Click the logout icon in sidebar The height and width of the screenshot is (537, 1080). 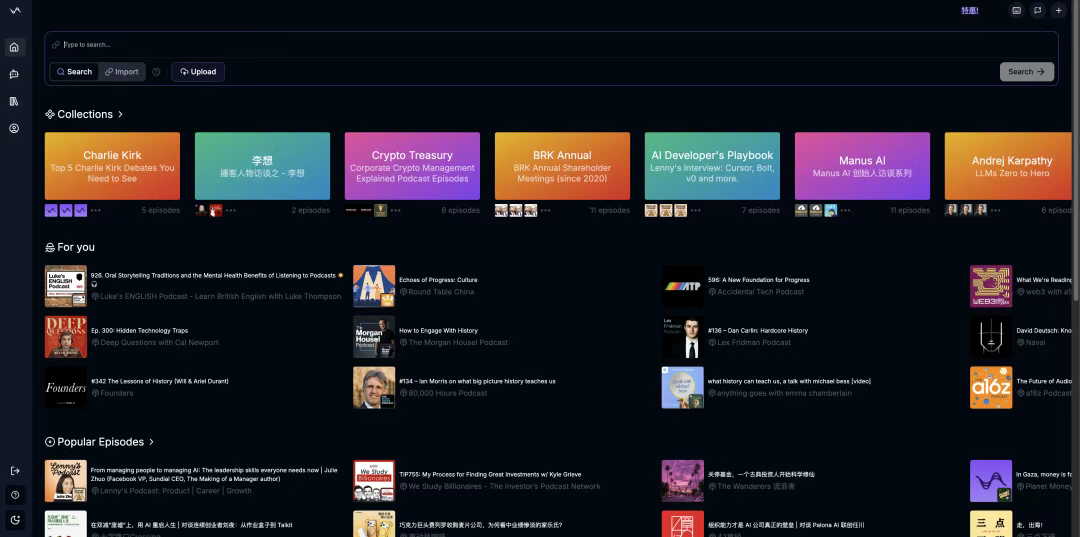pos(14,471)
